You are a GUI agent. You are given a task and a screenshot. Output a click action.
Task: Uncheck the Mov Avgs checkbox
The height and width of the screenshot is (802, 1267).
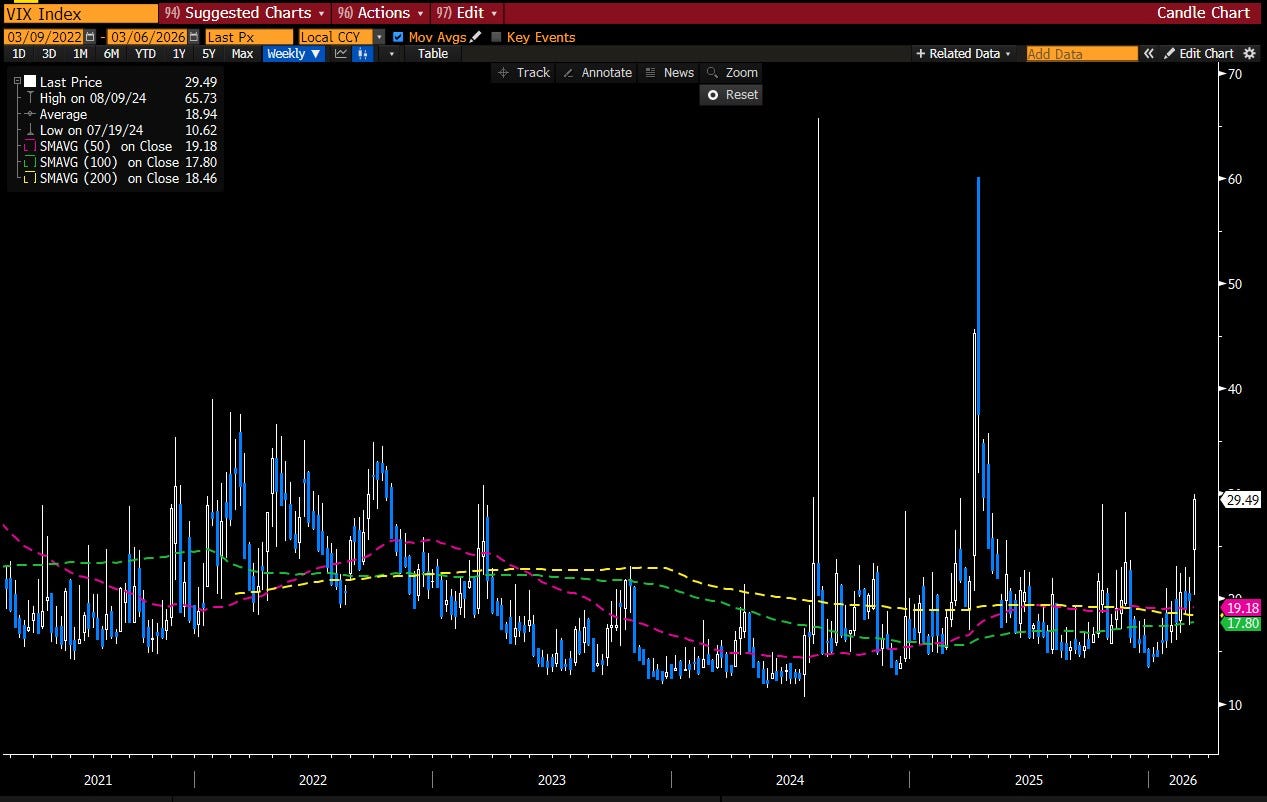[x=399, y=37]
